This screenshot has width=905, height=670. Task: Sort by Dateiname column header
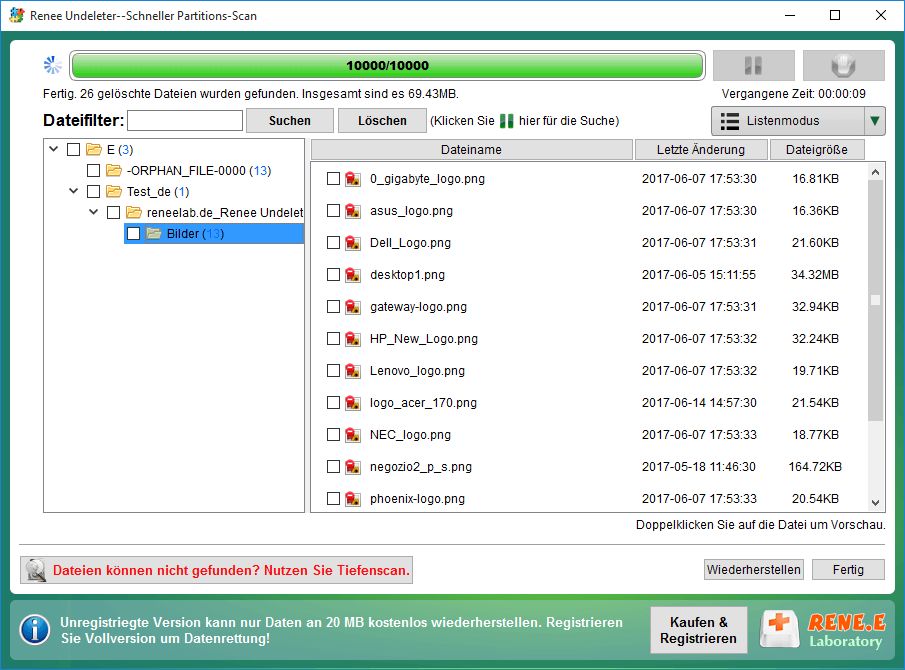pos(472,149)
